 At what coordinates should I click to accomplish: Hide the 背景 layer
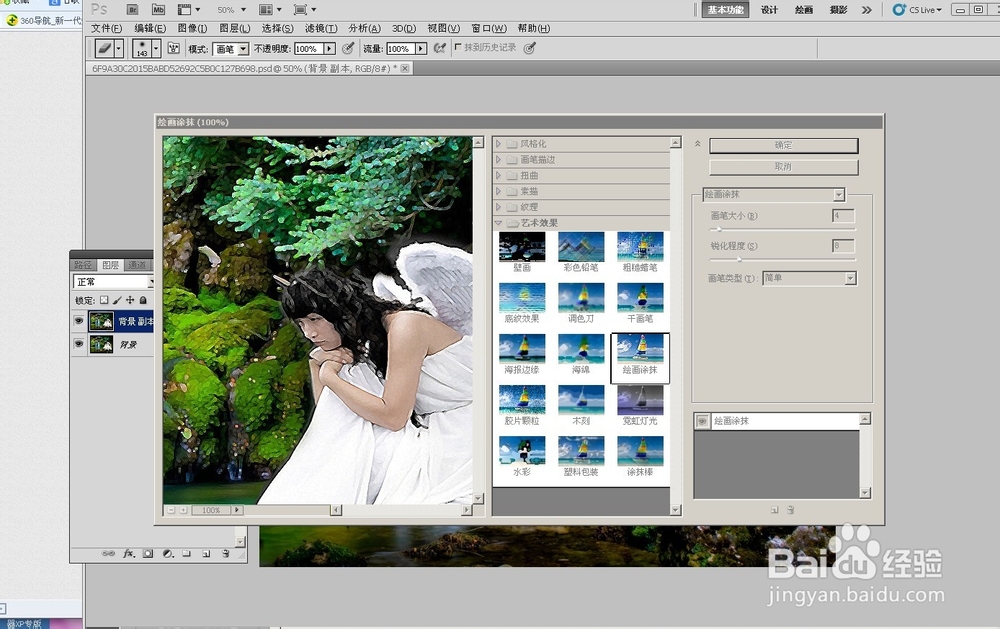coord(78,344)
